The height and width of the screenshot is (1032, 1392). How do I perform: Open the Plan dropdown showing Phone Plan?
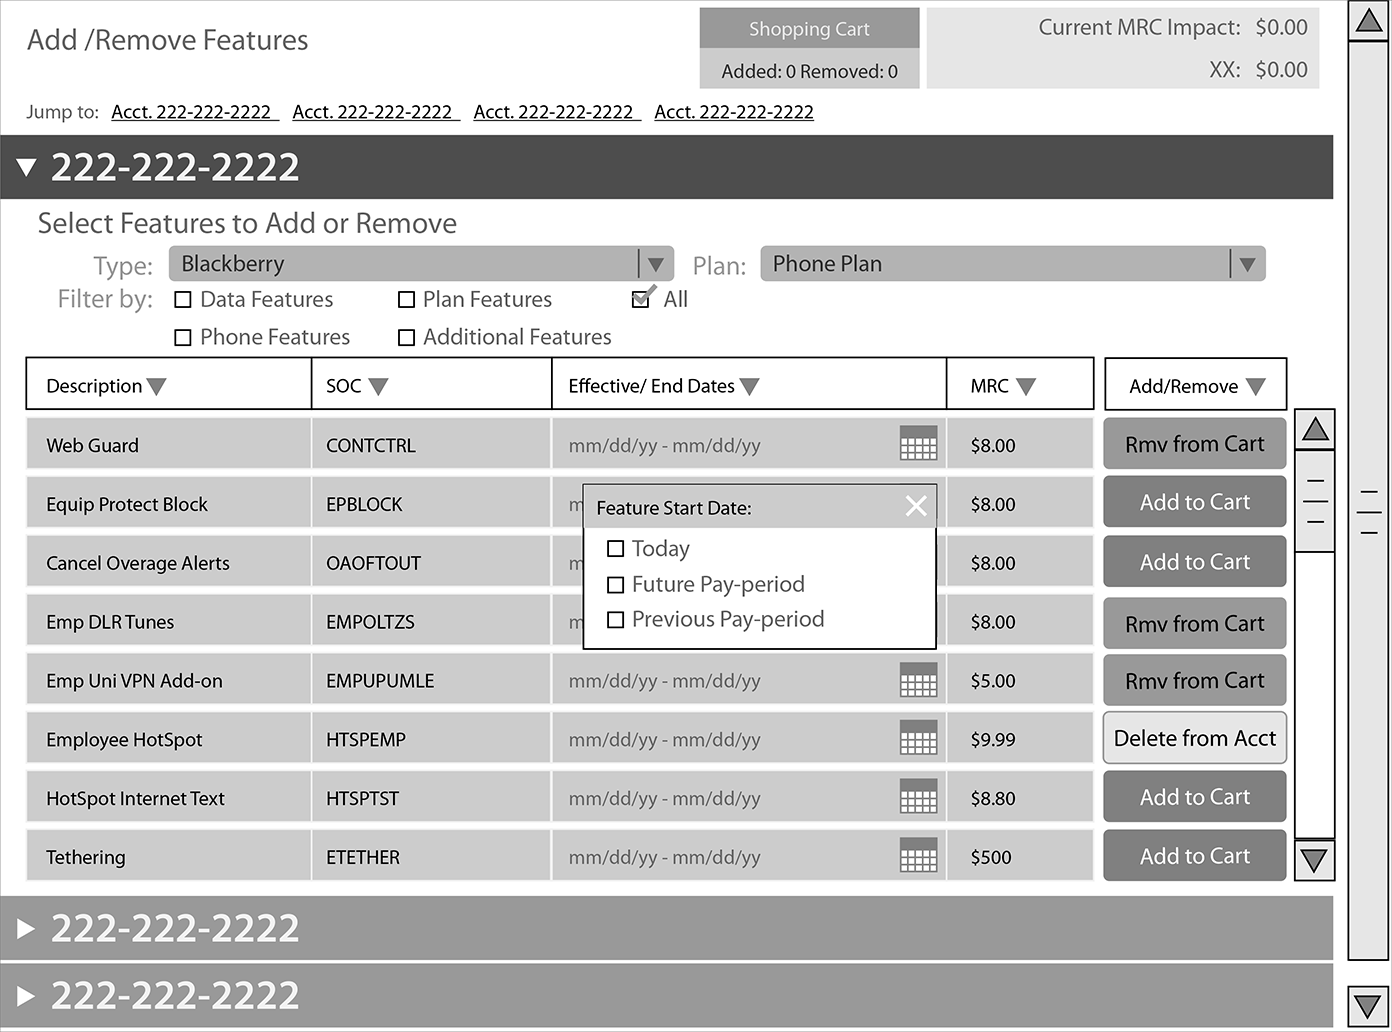pos(1013,264)
